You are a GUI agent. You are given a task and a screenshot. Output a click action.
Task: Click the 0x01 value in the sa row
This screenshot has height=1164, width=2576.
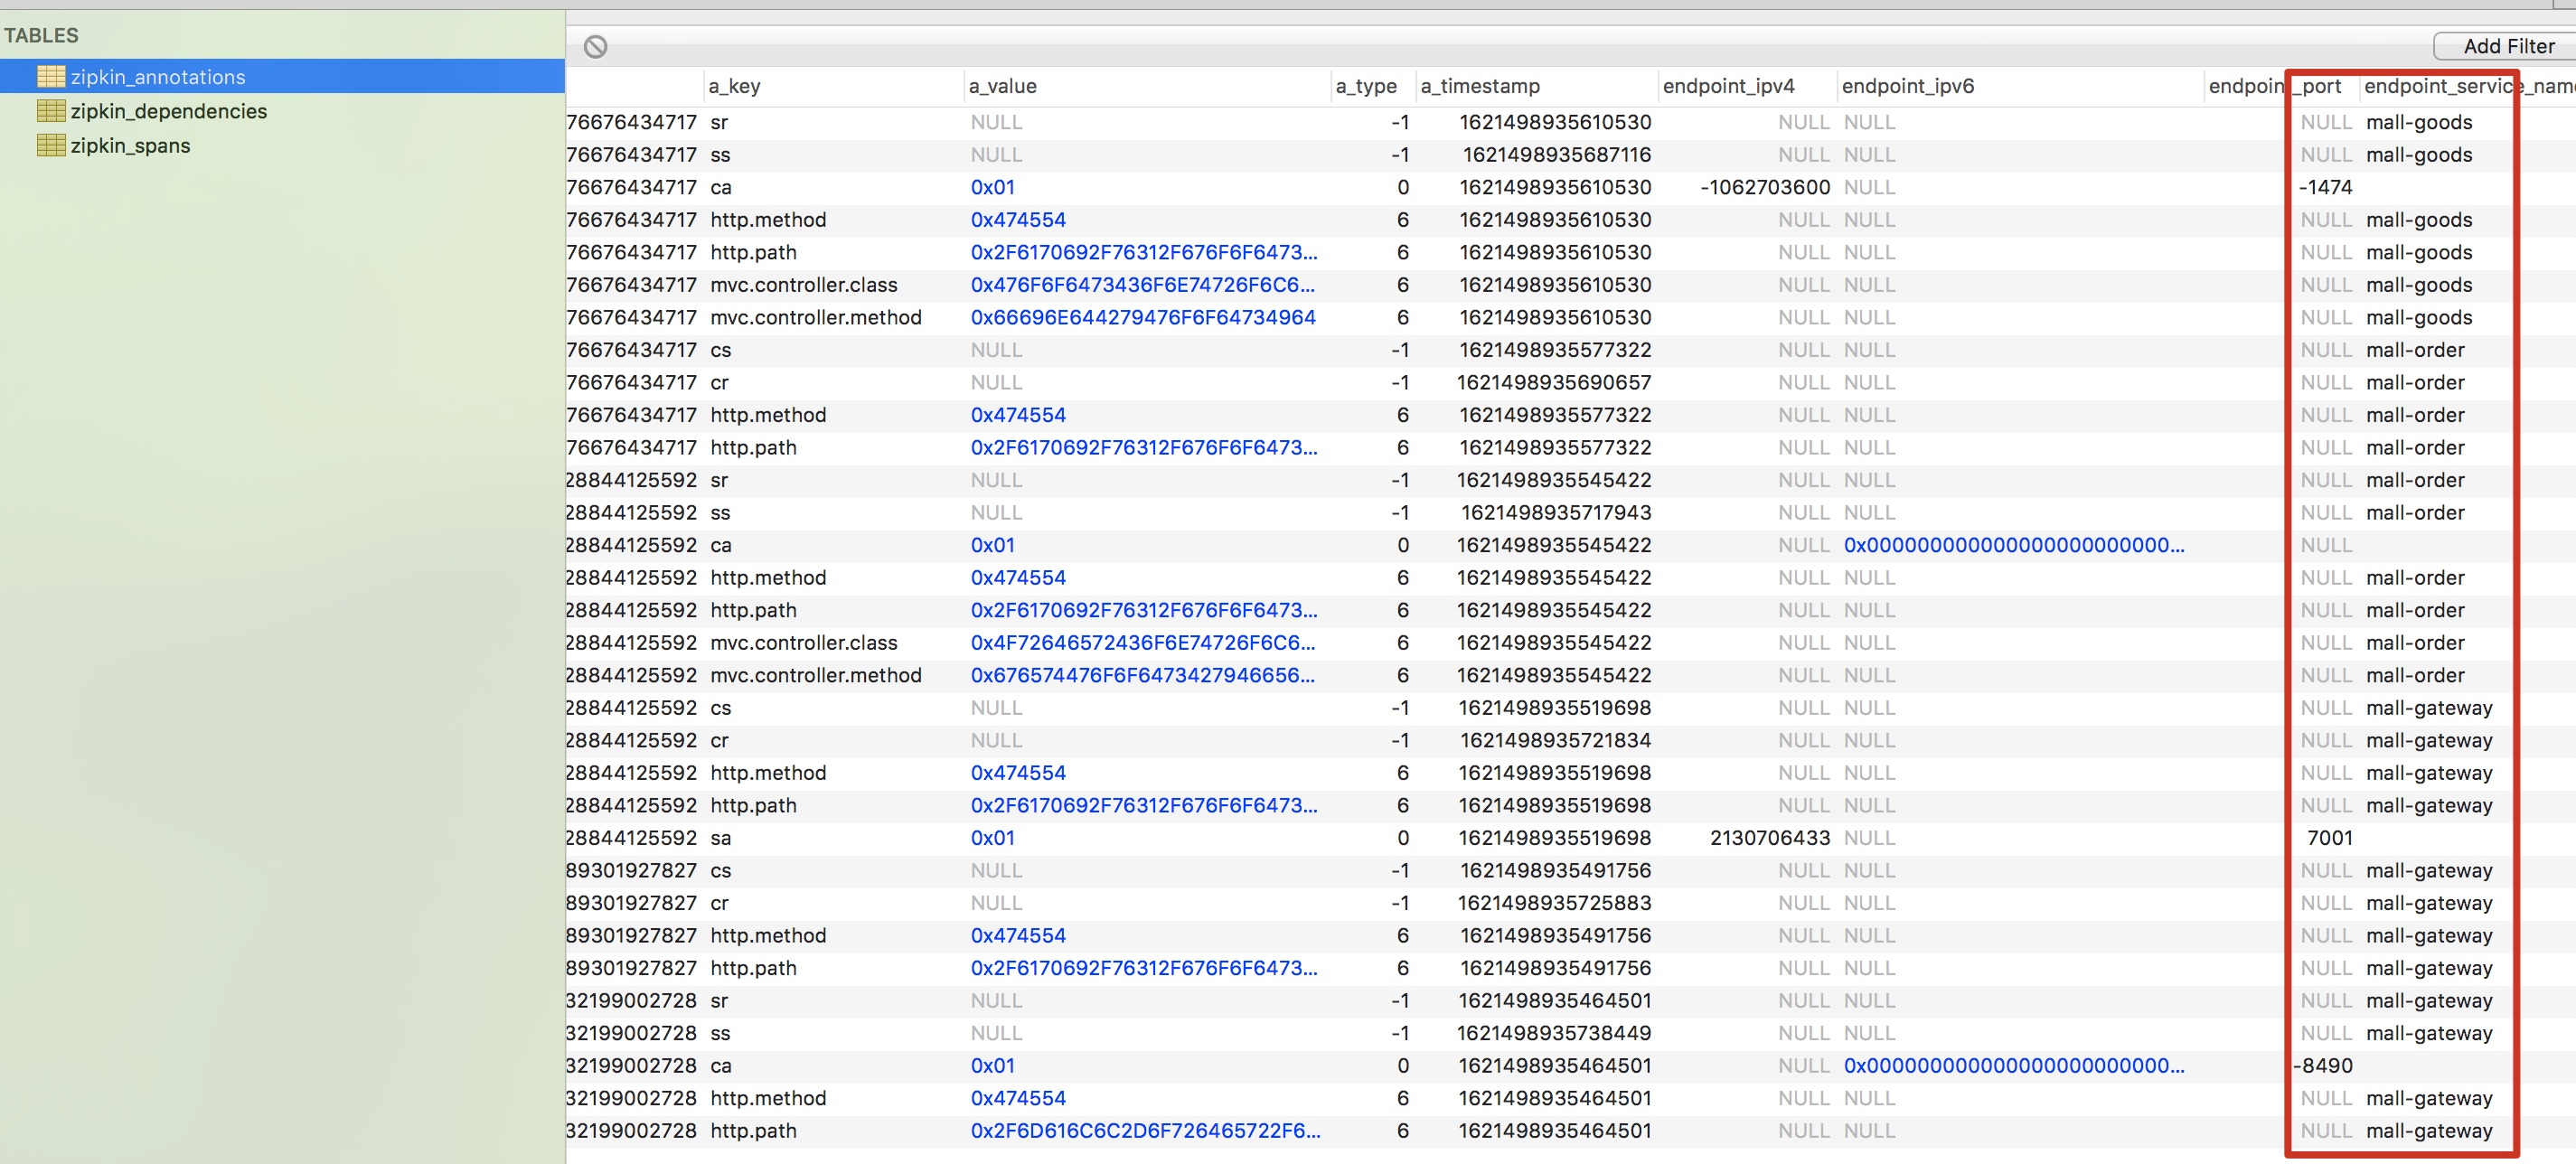pos(993,838)
